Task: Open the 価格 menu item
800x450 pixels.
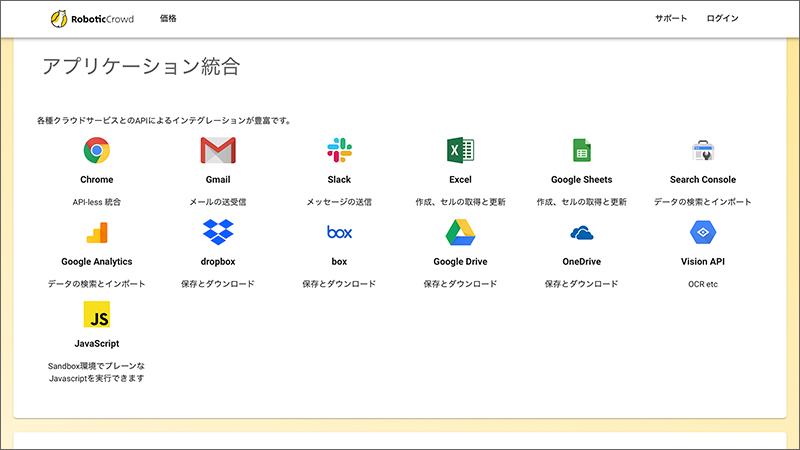Action: pos(168,18)
